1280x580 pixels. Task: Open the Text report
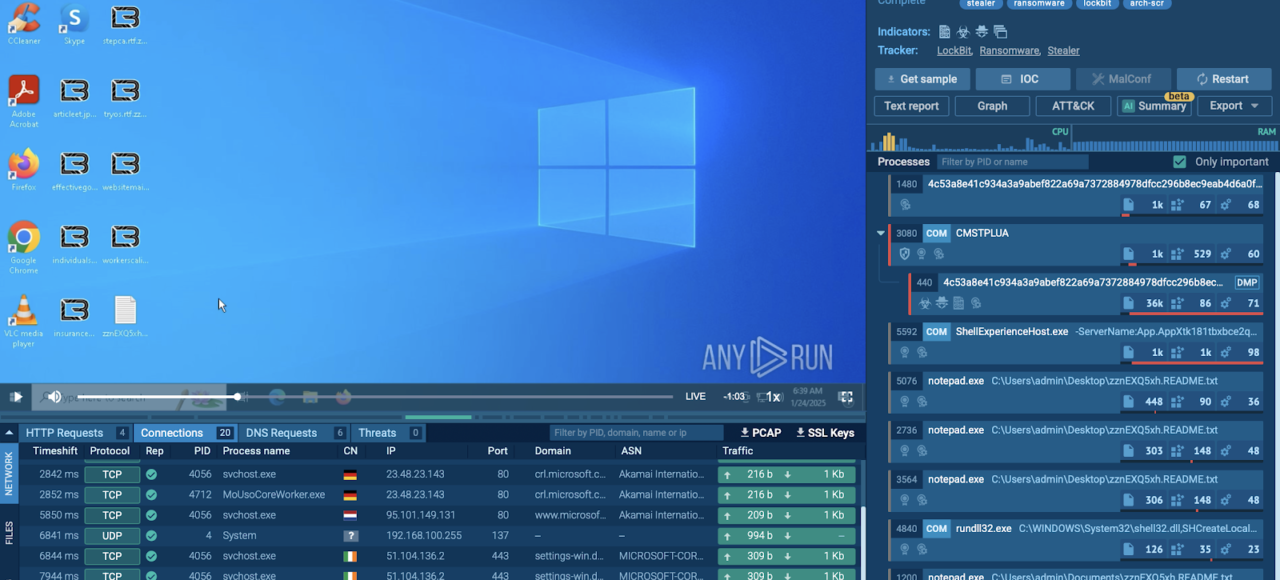point(911,106)
